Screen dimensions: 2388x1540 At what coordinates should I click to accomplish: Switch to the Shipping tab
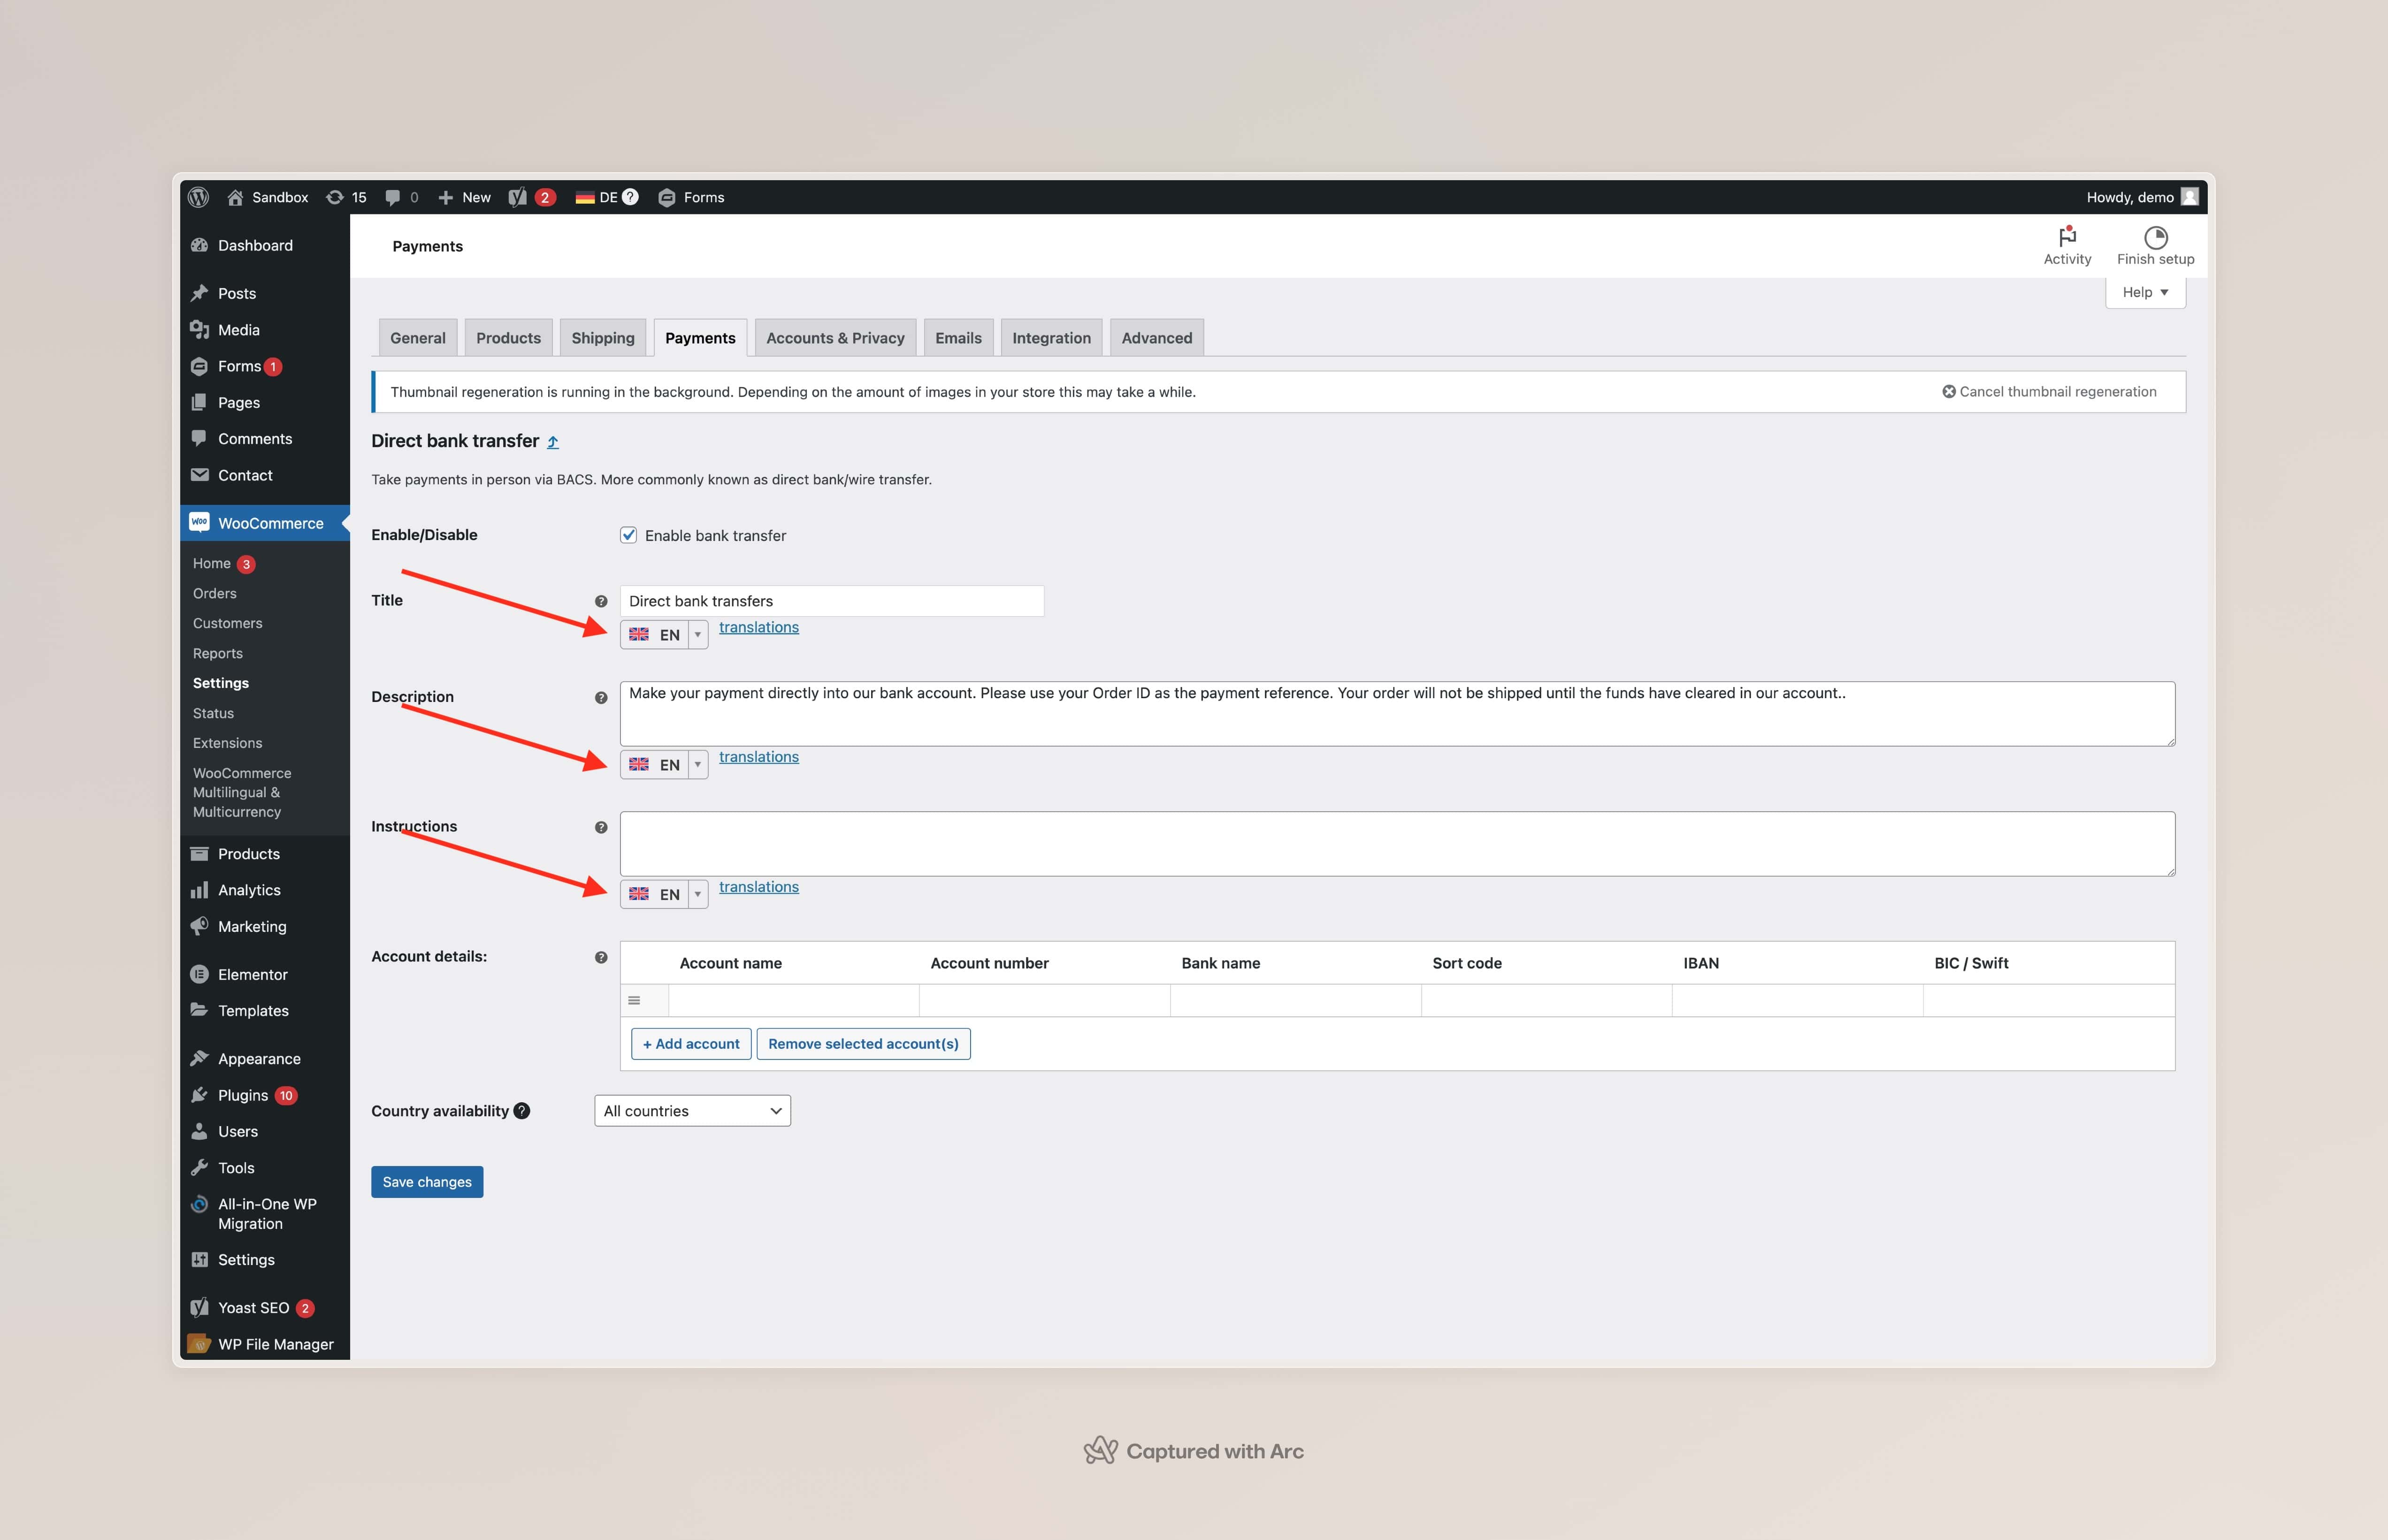[603, 338]
